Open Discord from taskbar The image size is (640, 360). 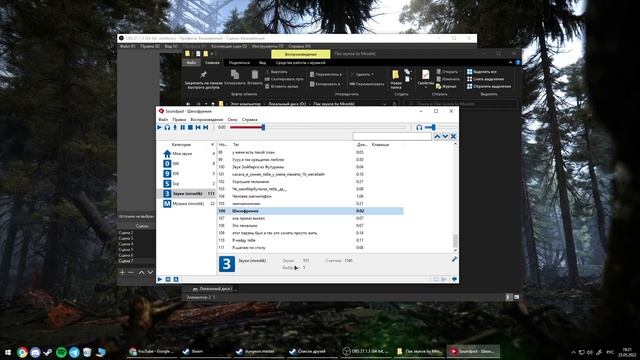coord(35,352)
